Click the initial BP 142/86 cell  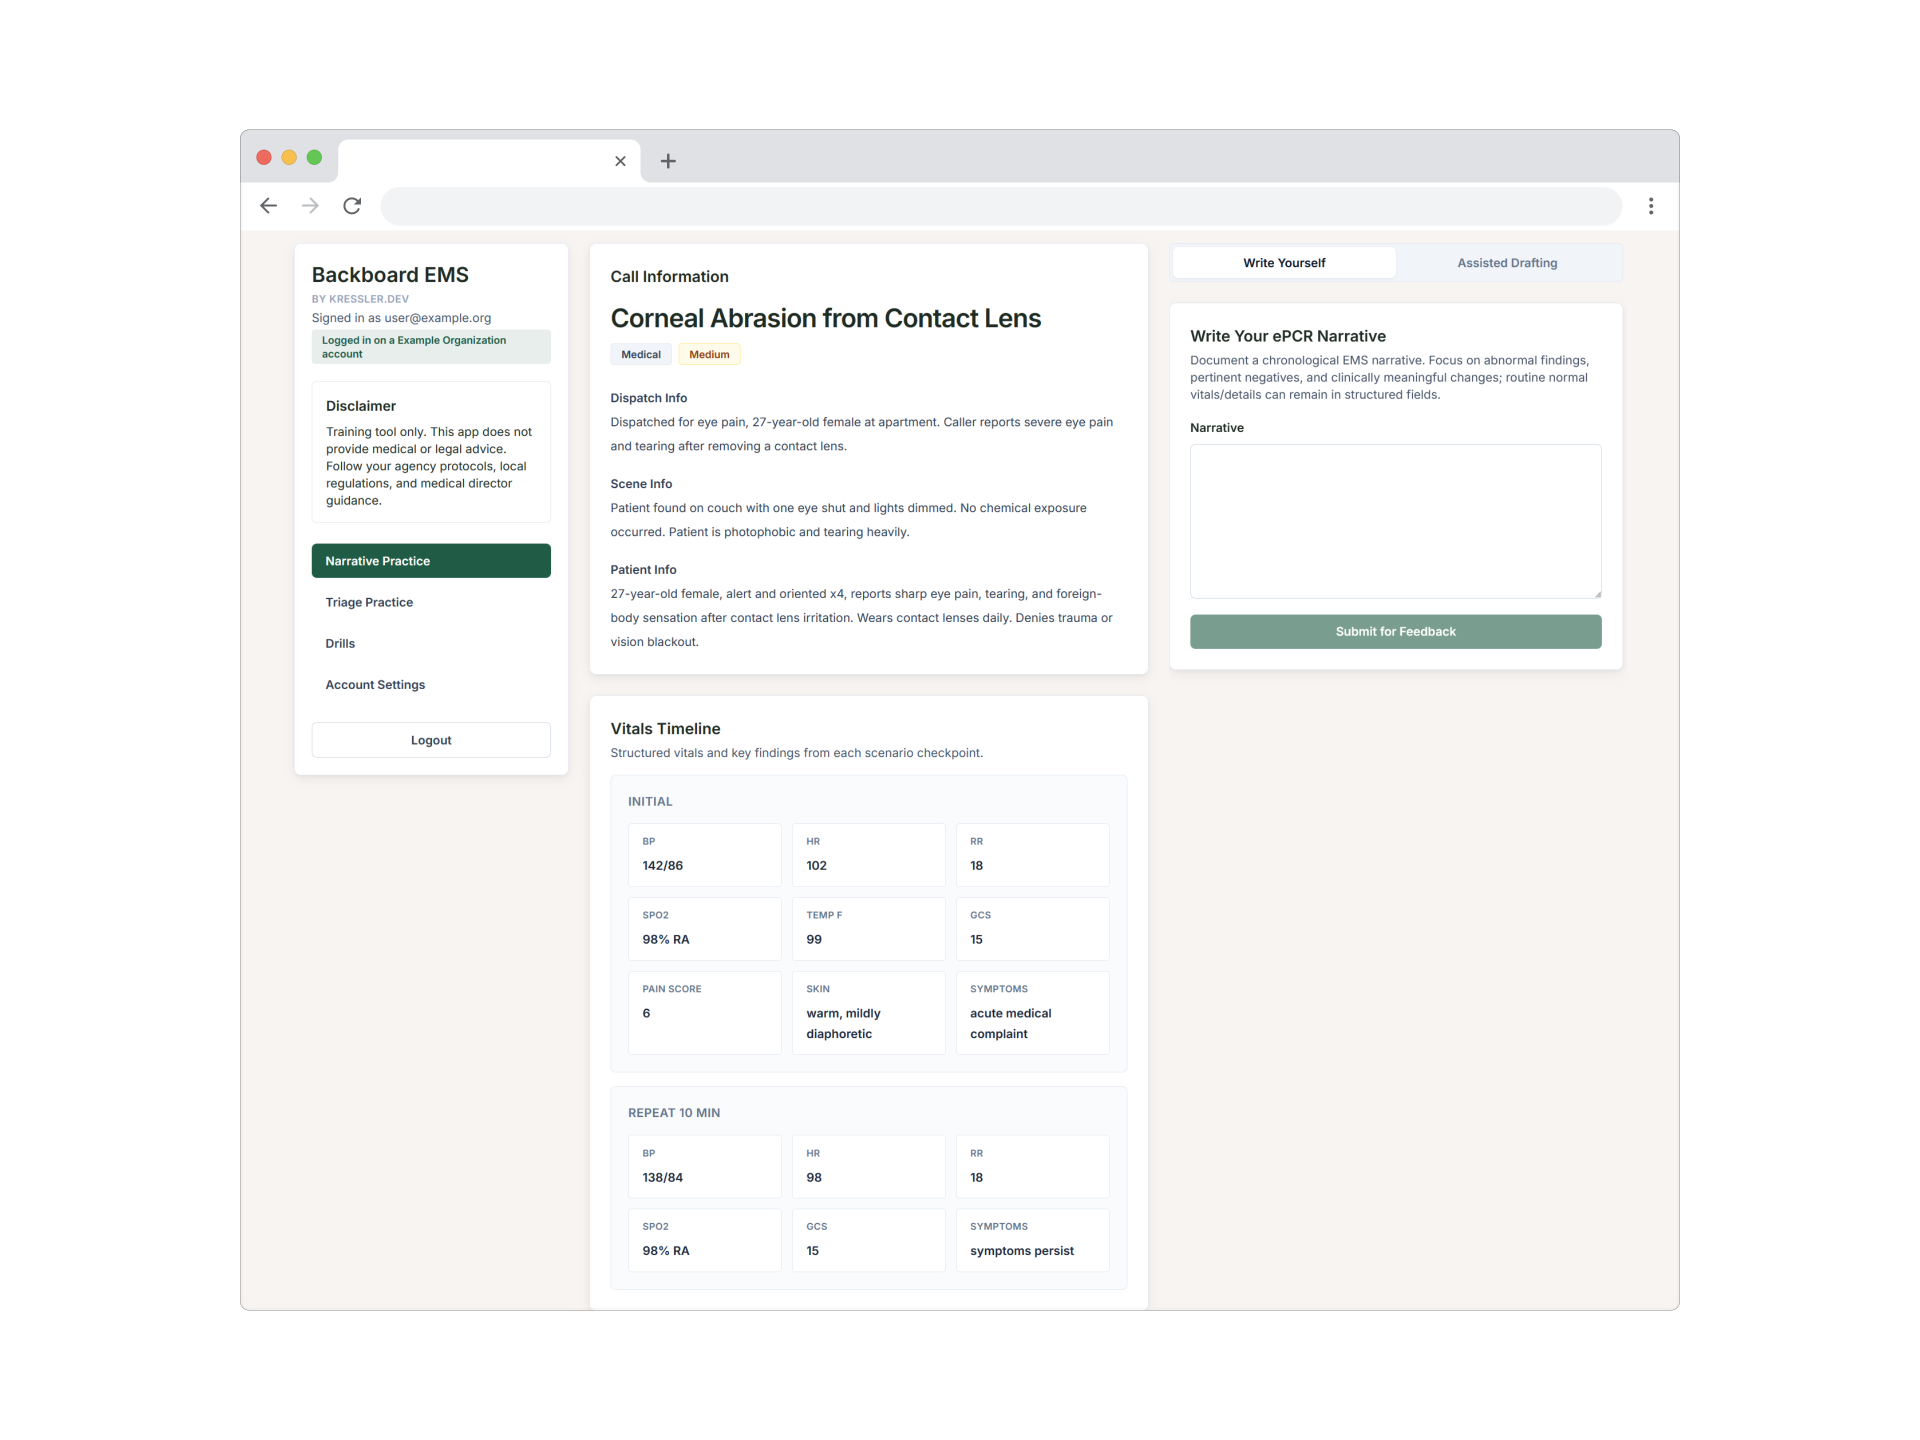[x=705, y=855]
